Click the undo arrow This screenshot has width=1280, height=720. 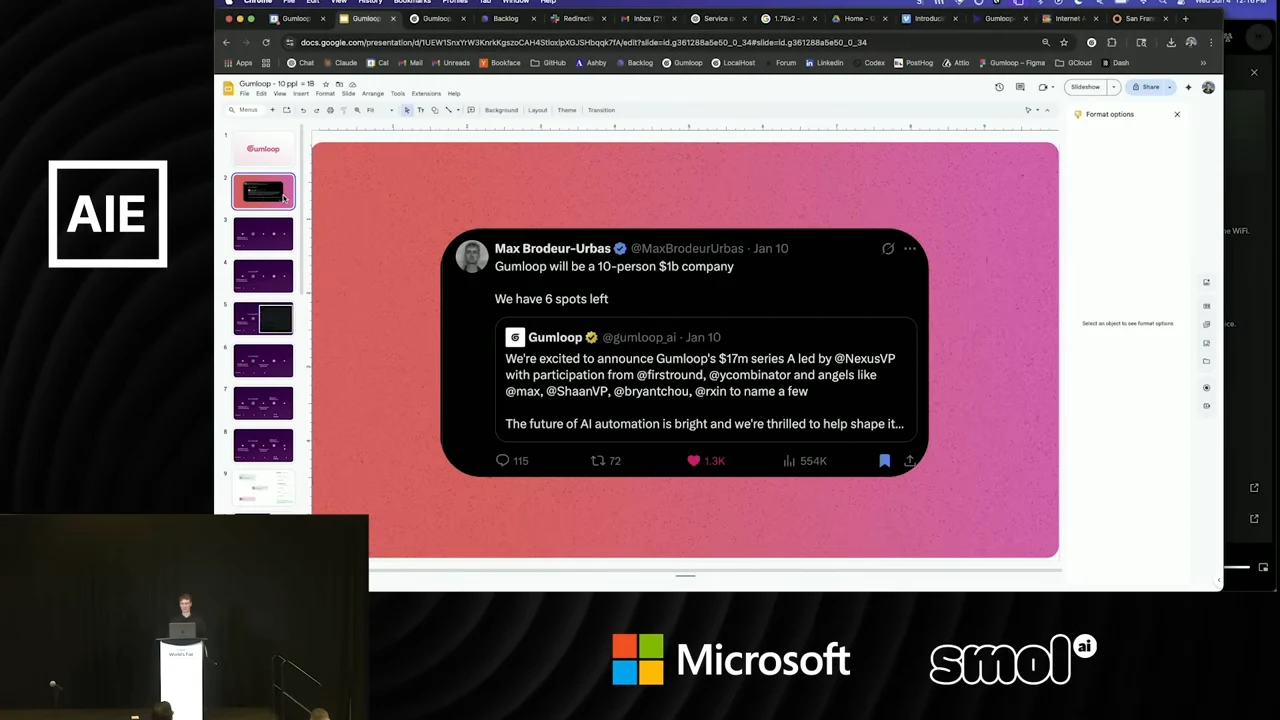click(x=303, y=110)
